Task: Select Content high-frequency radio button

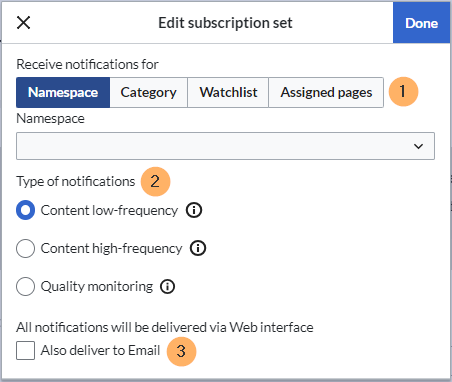Action: point(25,248)
